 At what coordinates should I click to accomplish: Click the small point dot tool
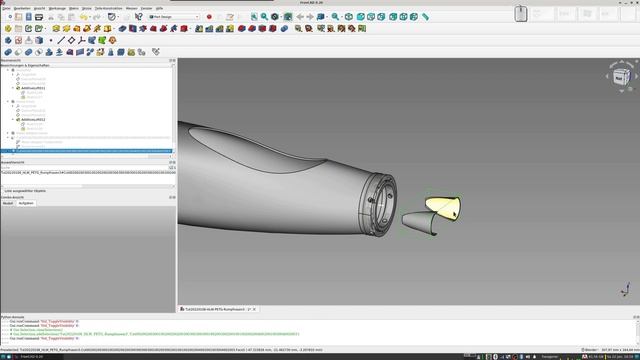[51, 40]
